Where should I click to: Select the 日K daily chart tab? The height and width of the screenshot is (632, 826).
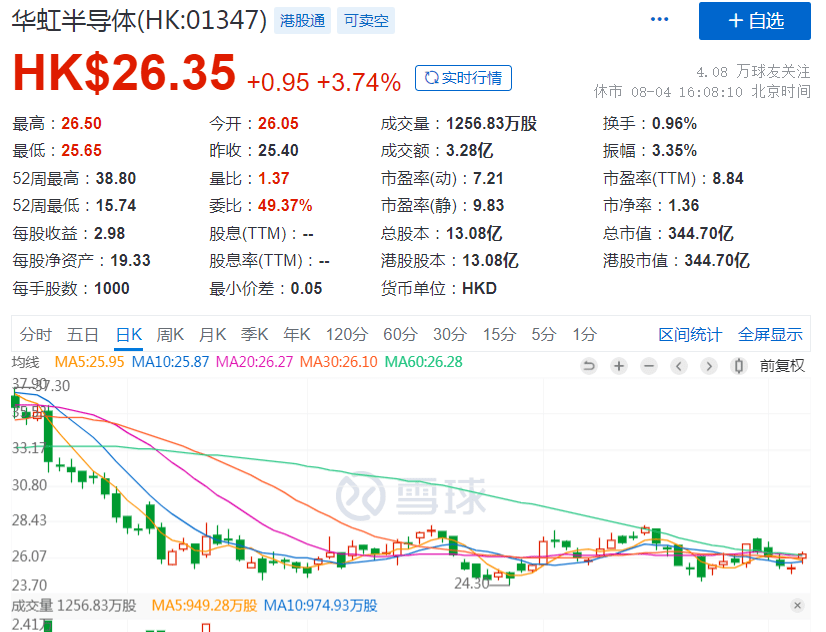(x=129, y=334)
